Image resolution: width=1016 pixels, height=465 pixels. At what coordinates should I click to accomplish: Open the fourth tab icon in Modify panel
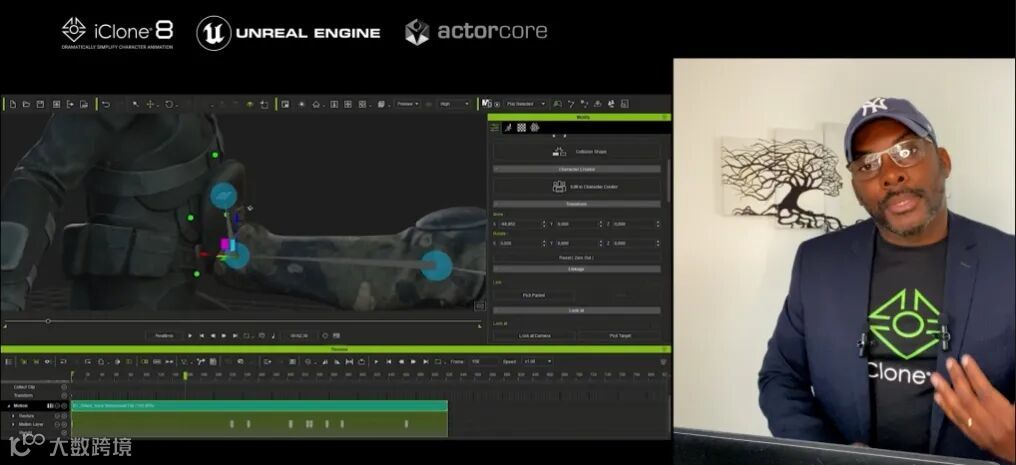[x=535, y=128]
